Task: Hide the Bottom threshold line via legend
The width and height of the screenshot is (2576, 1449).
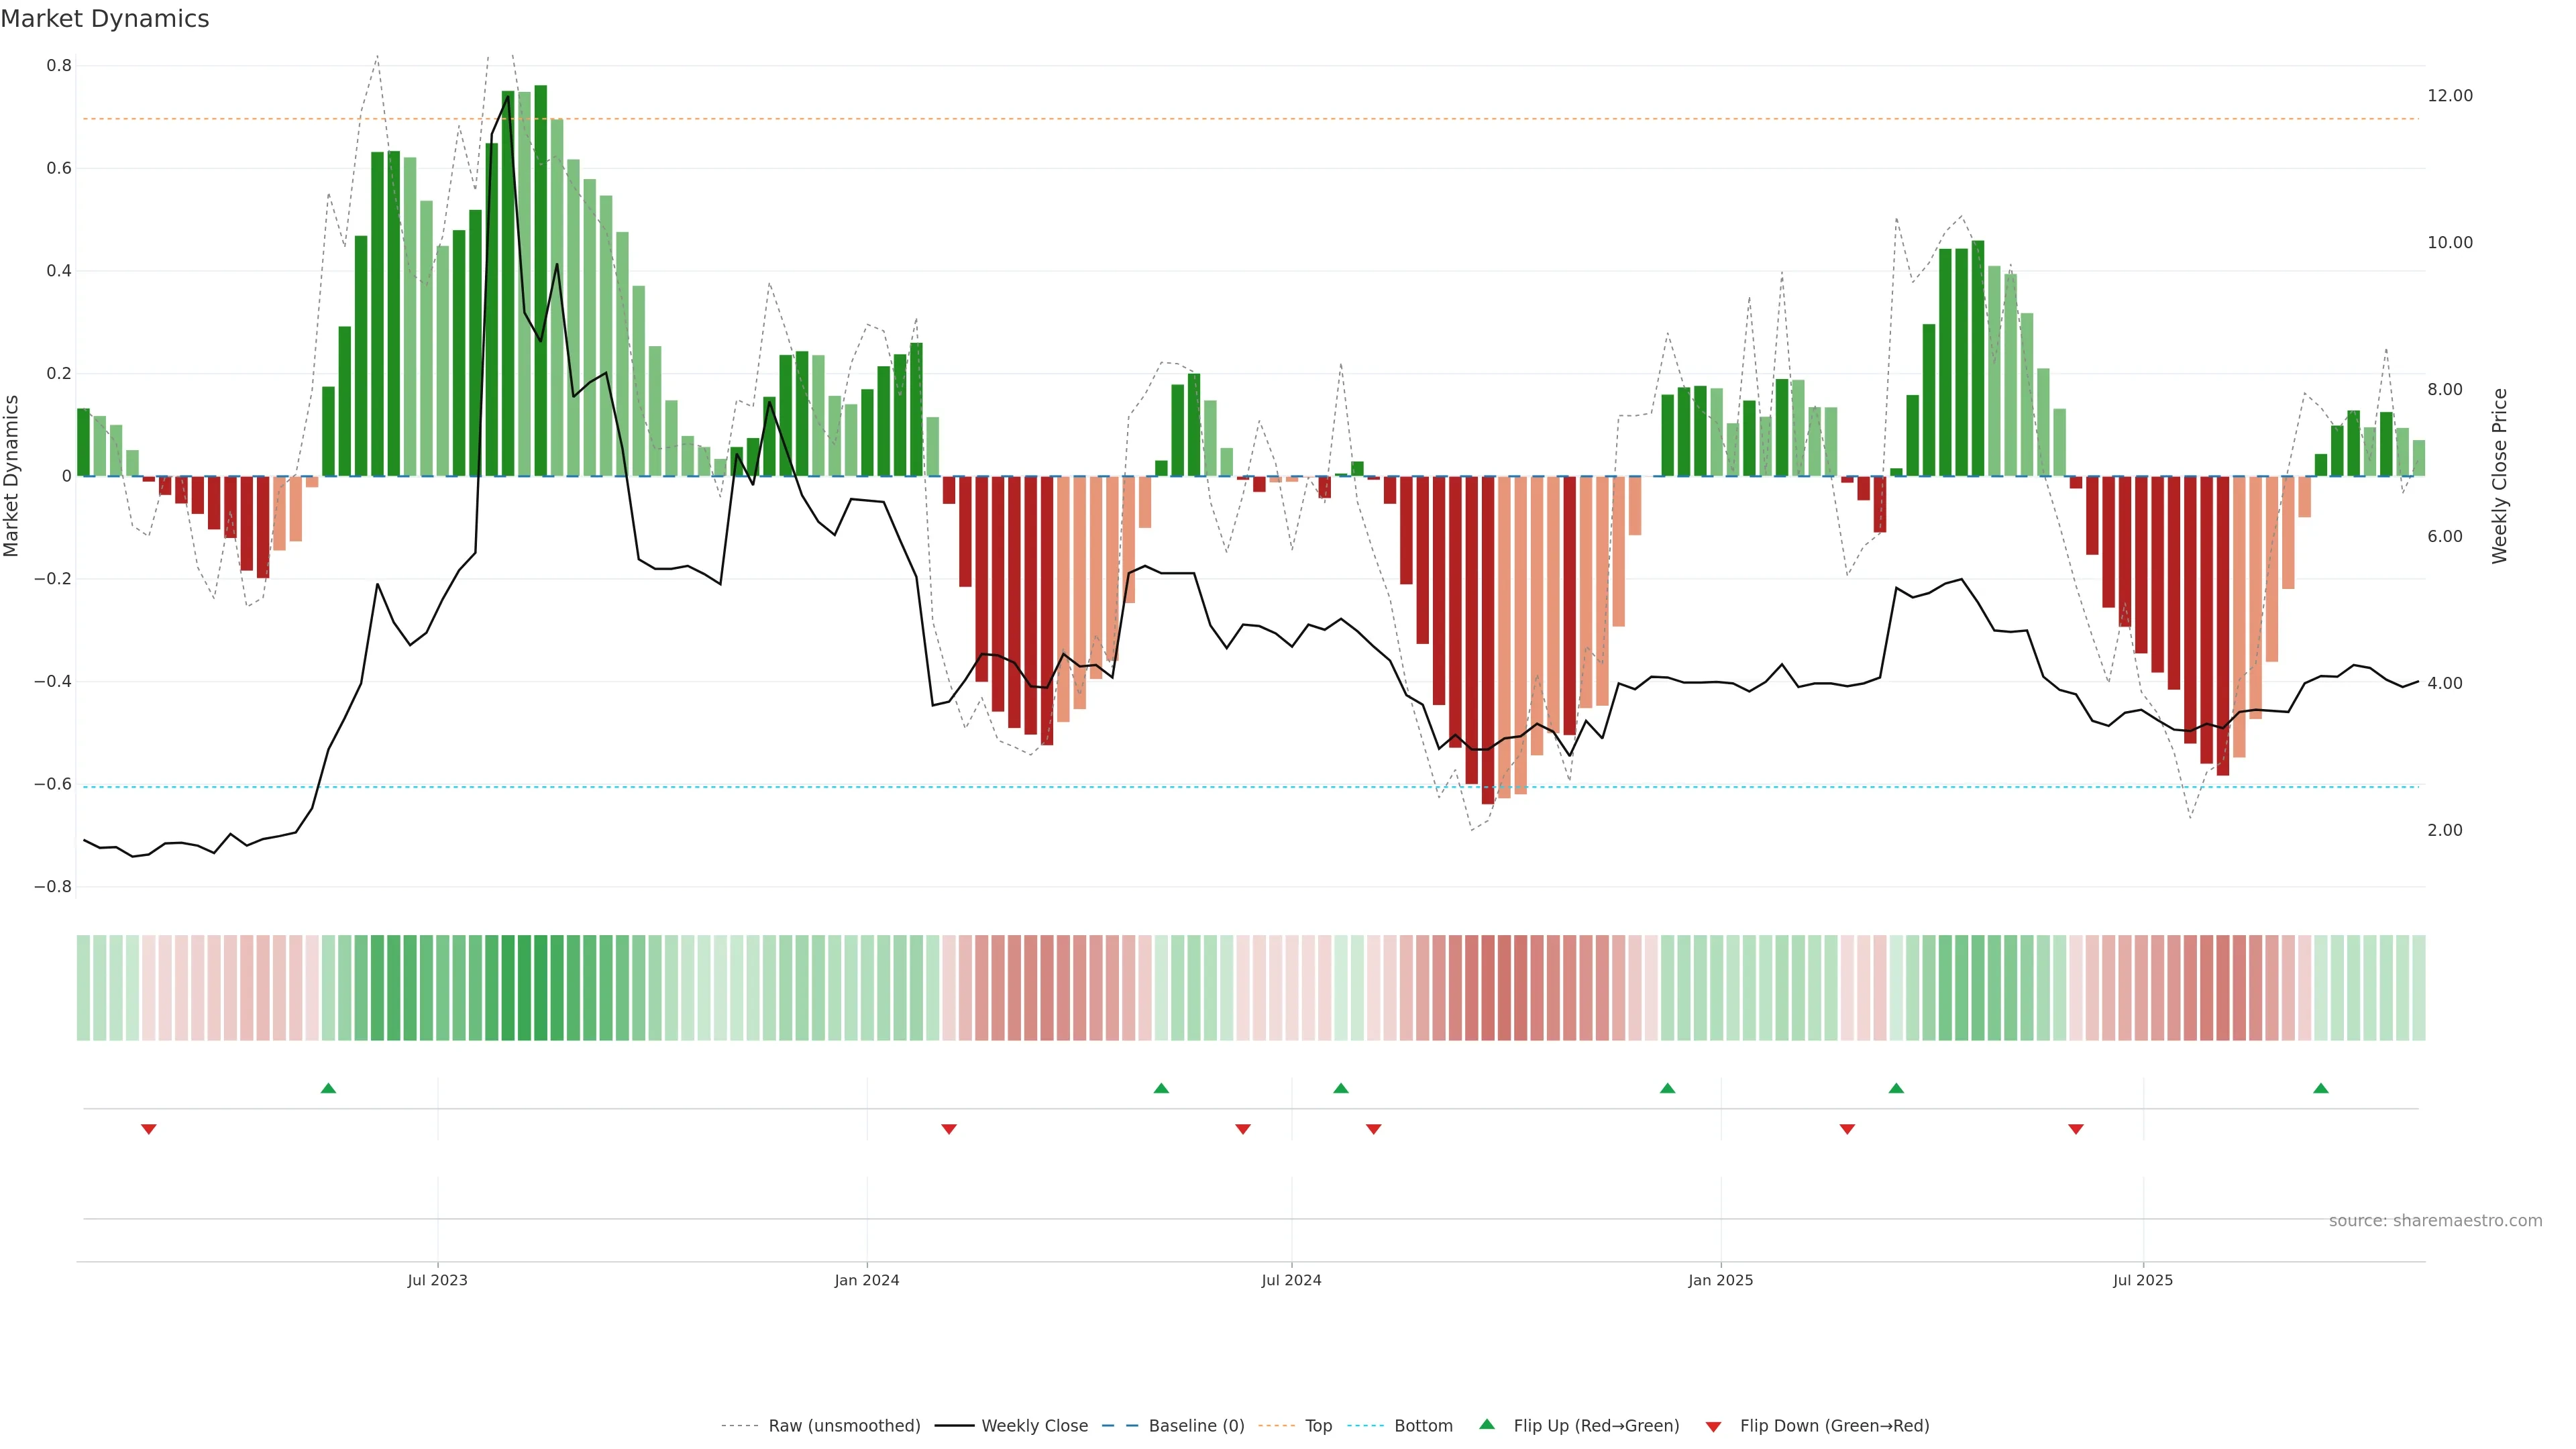Action: [1423, 1426]
